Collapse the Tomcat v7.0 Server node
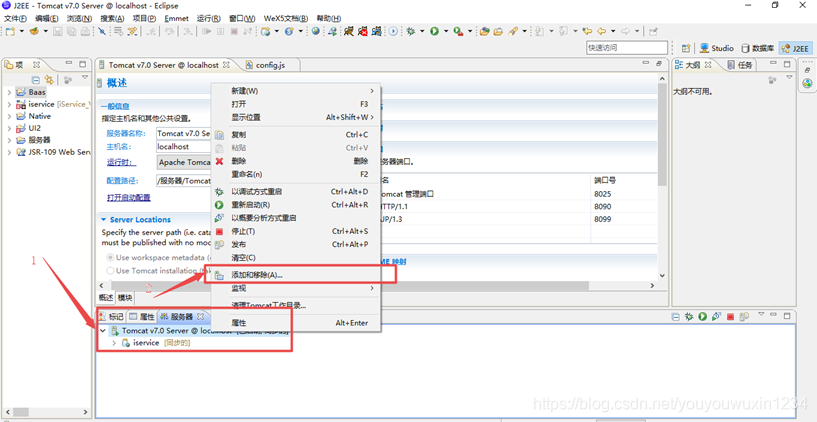The height and width of the screenshot is (422, 817). click(x=103, y=330)
